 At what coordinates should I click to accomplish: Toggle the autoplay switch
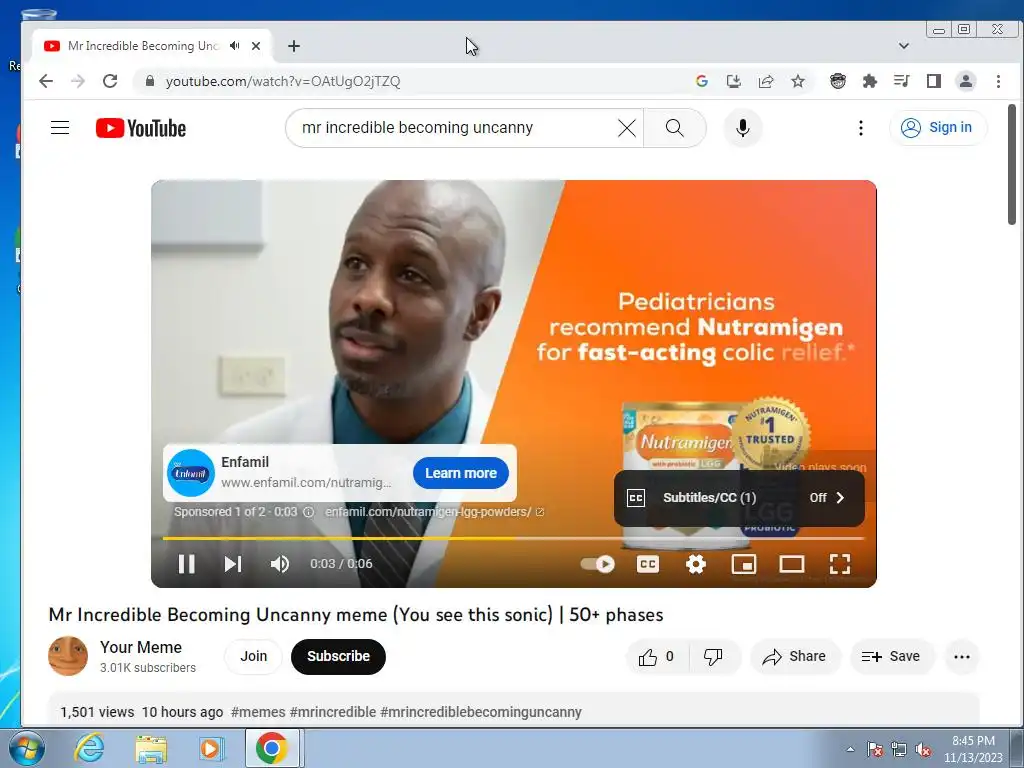tap(598, 564)
